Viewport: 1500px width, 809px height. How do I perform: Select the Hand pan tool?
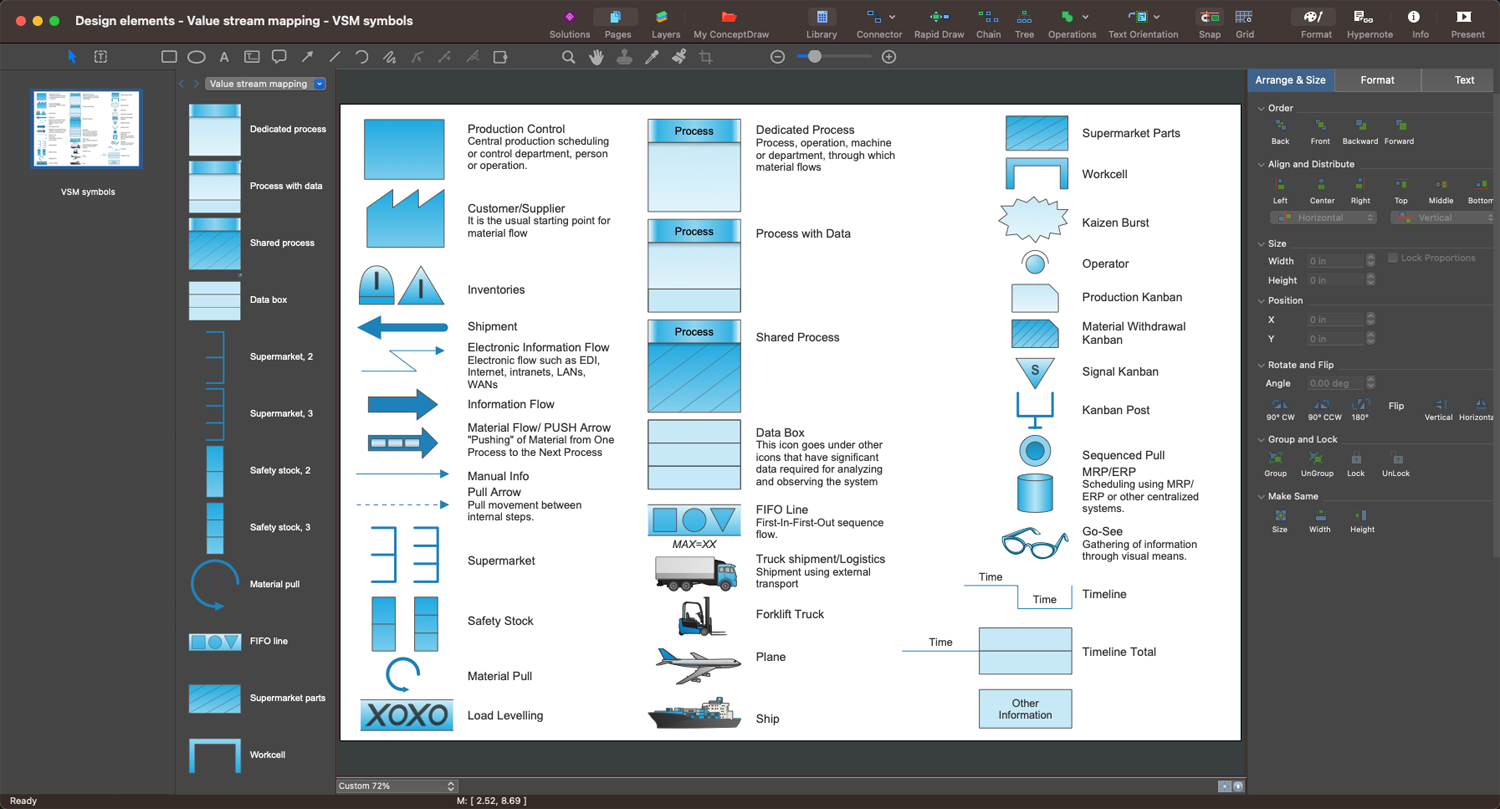(596, 57)
